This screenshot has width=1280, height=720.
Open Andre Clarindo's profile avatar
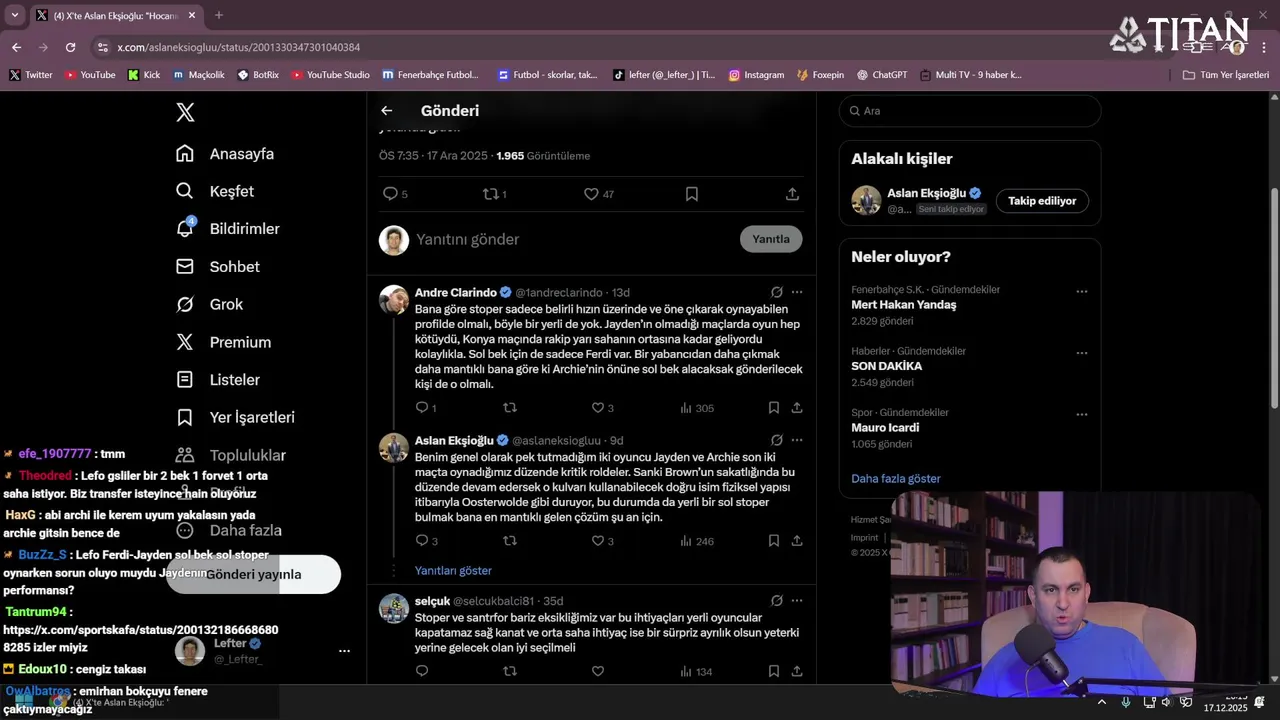click(x=394, y=300)
